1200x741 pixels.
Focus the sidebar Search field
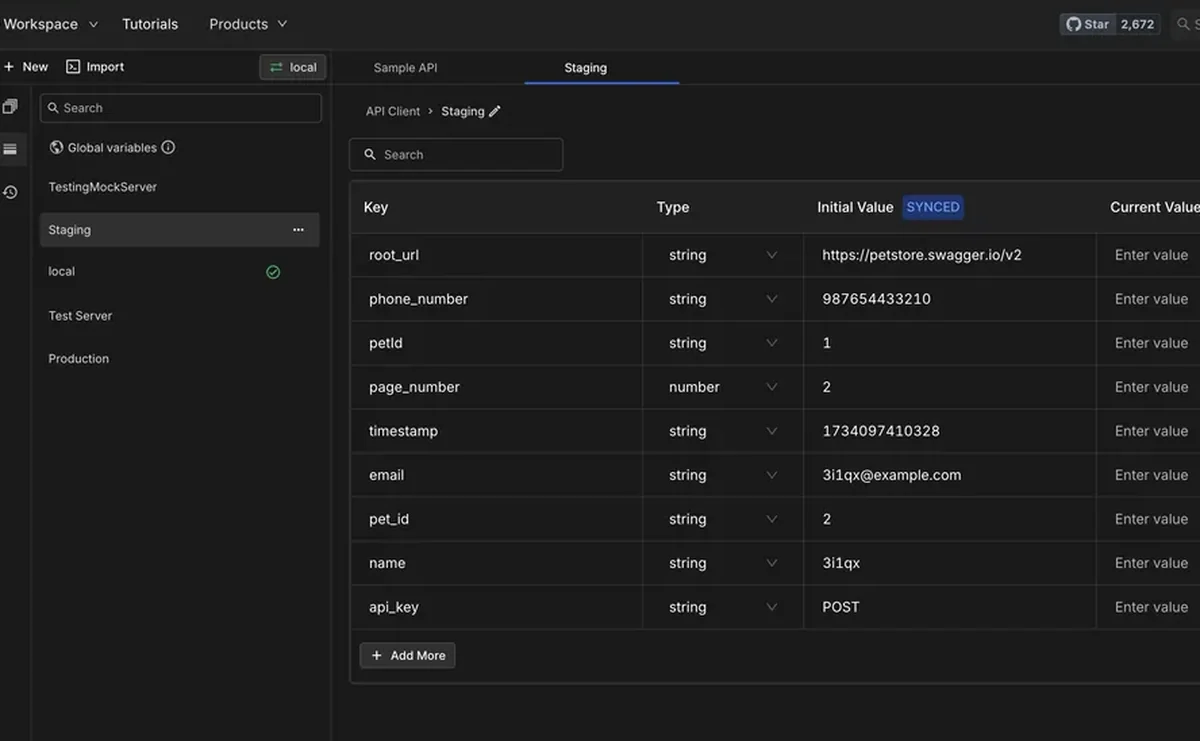[181, 108]
